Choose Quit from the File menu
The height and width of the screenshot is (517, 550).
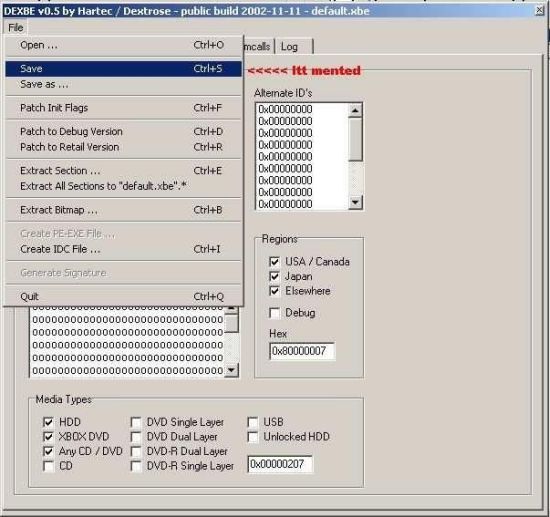point(123,297)
